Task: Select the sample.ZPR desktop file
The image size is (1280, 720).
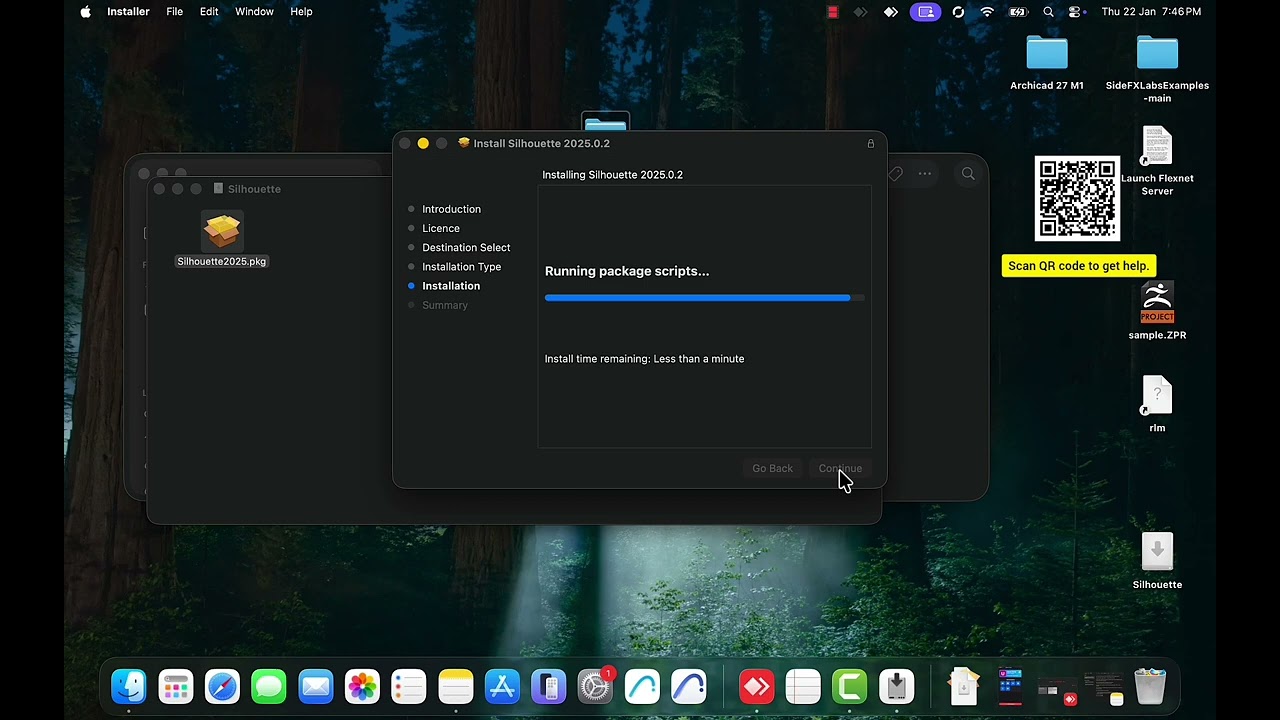Action: (x=1157, y=311)
